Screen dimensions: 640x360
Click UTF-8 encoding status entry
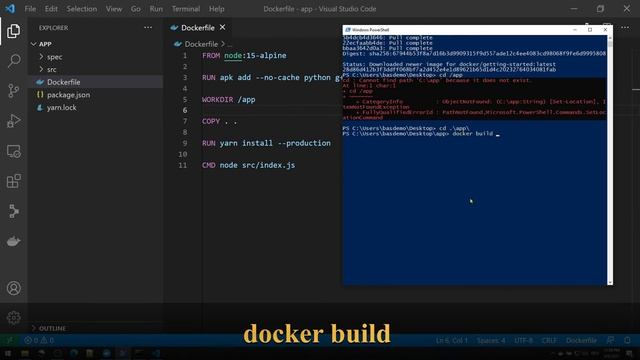click(523, 340)
